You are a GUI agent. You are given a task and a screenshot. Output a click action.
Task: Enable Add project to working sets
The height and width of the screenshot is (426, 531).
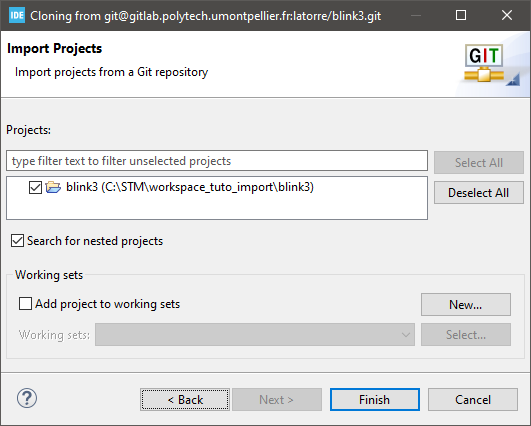click(x=25, y=304)
